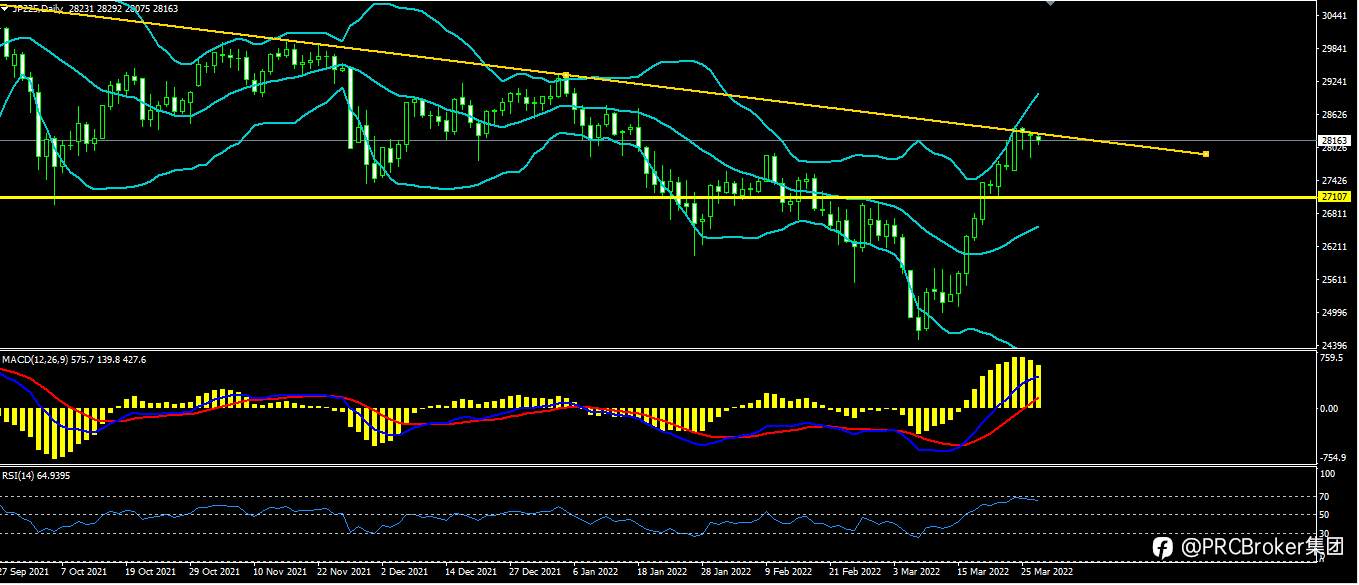The width and height of the screenshot is (1359, 585).
Task: Click the RSI scale value 70
Action: click(1326, 497)
